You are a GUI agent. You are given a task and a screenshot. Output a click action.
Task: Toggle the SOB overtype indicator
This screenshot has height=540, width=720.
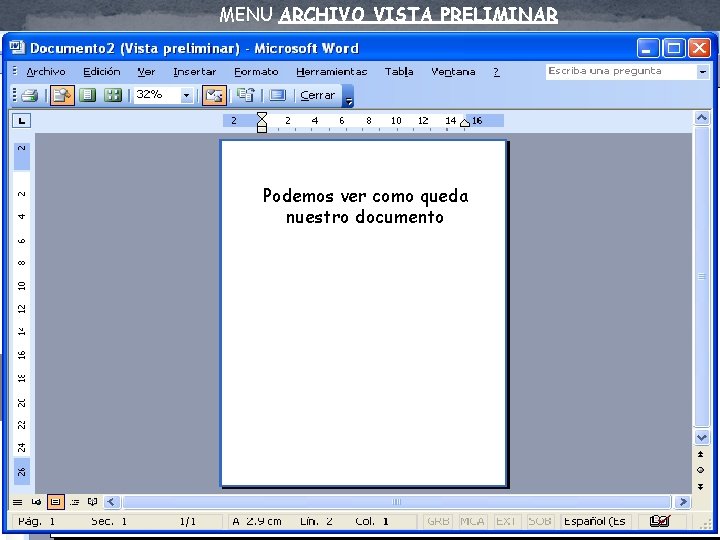pos(539,522)
